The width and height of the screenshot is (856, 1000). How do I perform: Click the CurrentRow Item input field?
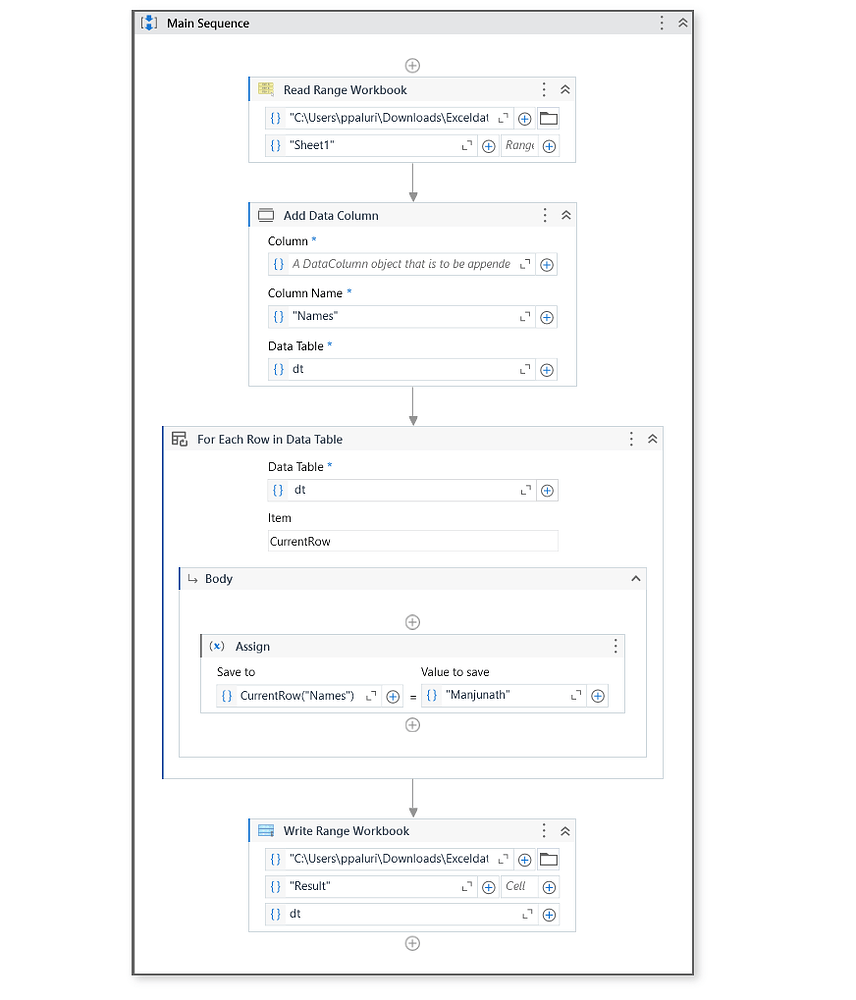(x=410, y=541)
